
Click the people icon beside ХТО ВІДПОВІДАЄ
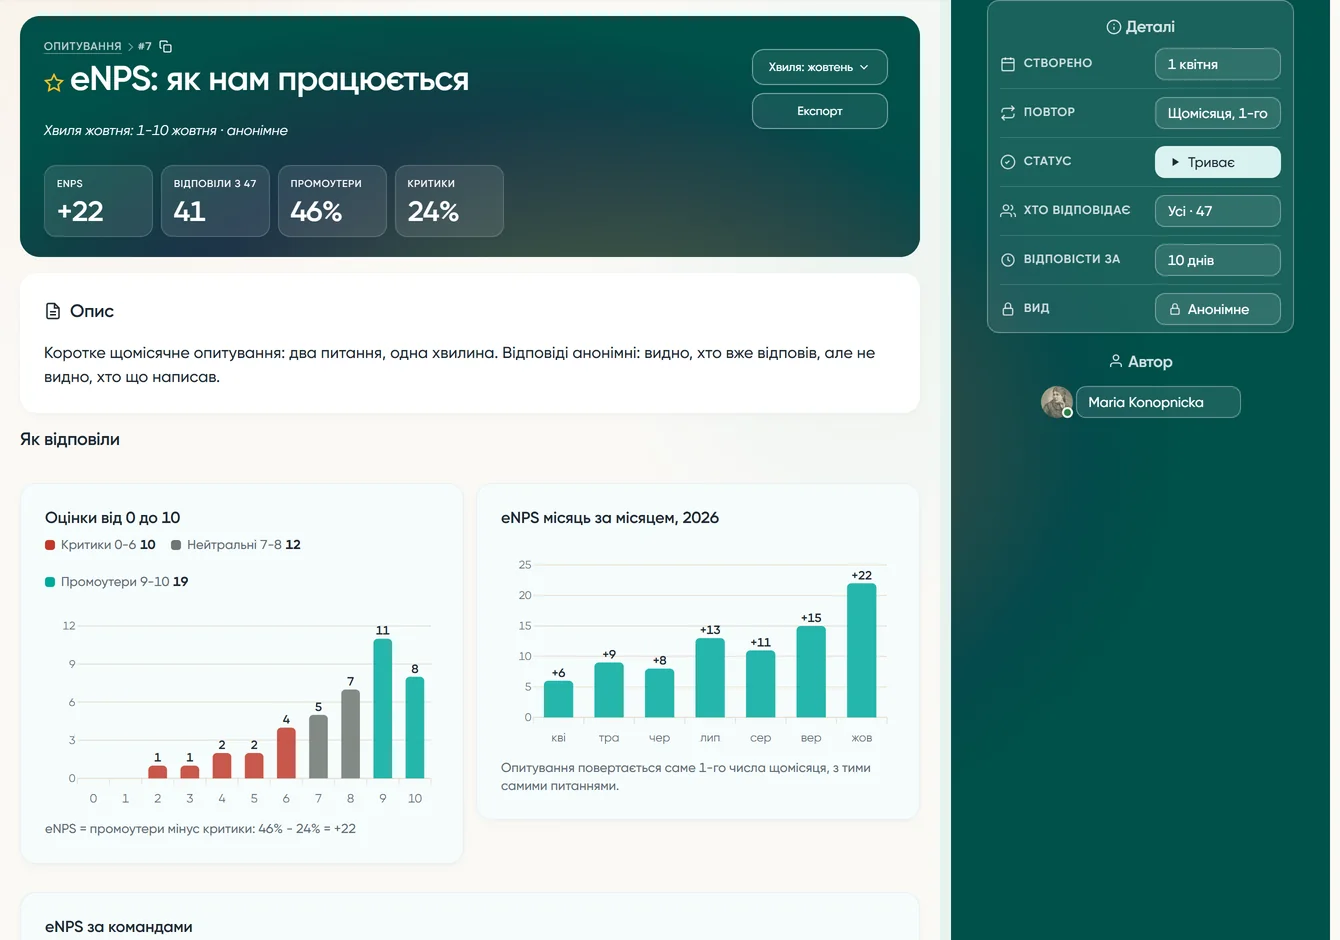click(1008, 211)
